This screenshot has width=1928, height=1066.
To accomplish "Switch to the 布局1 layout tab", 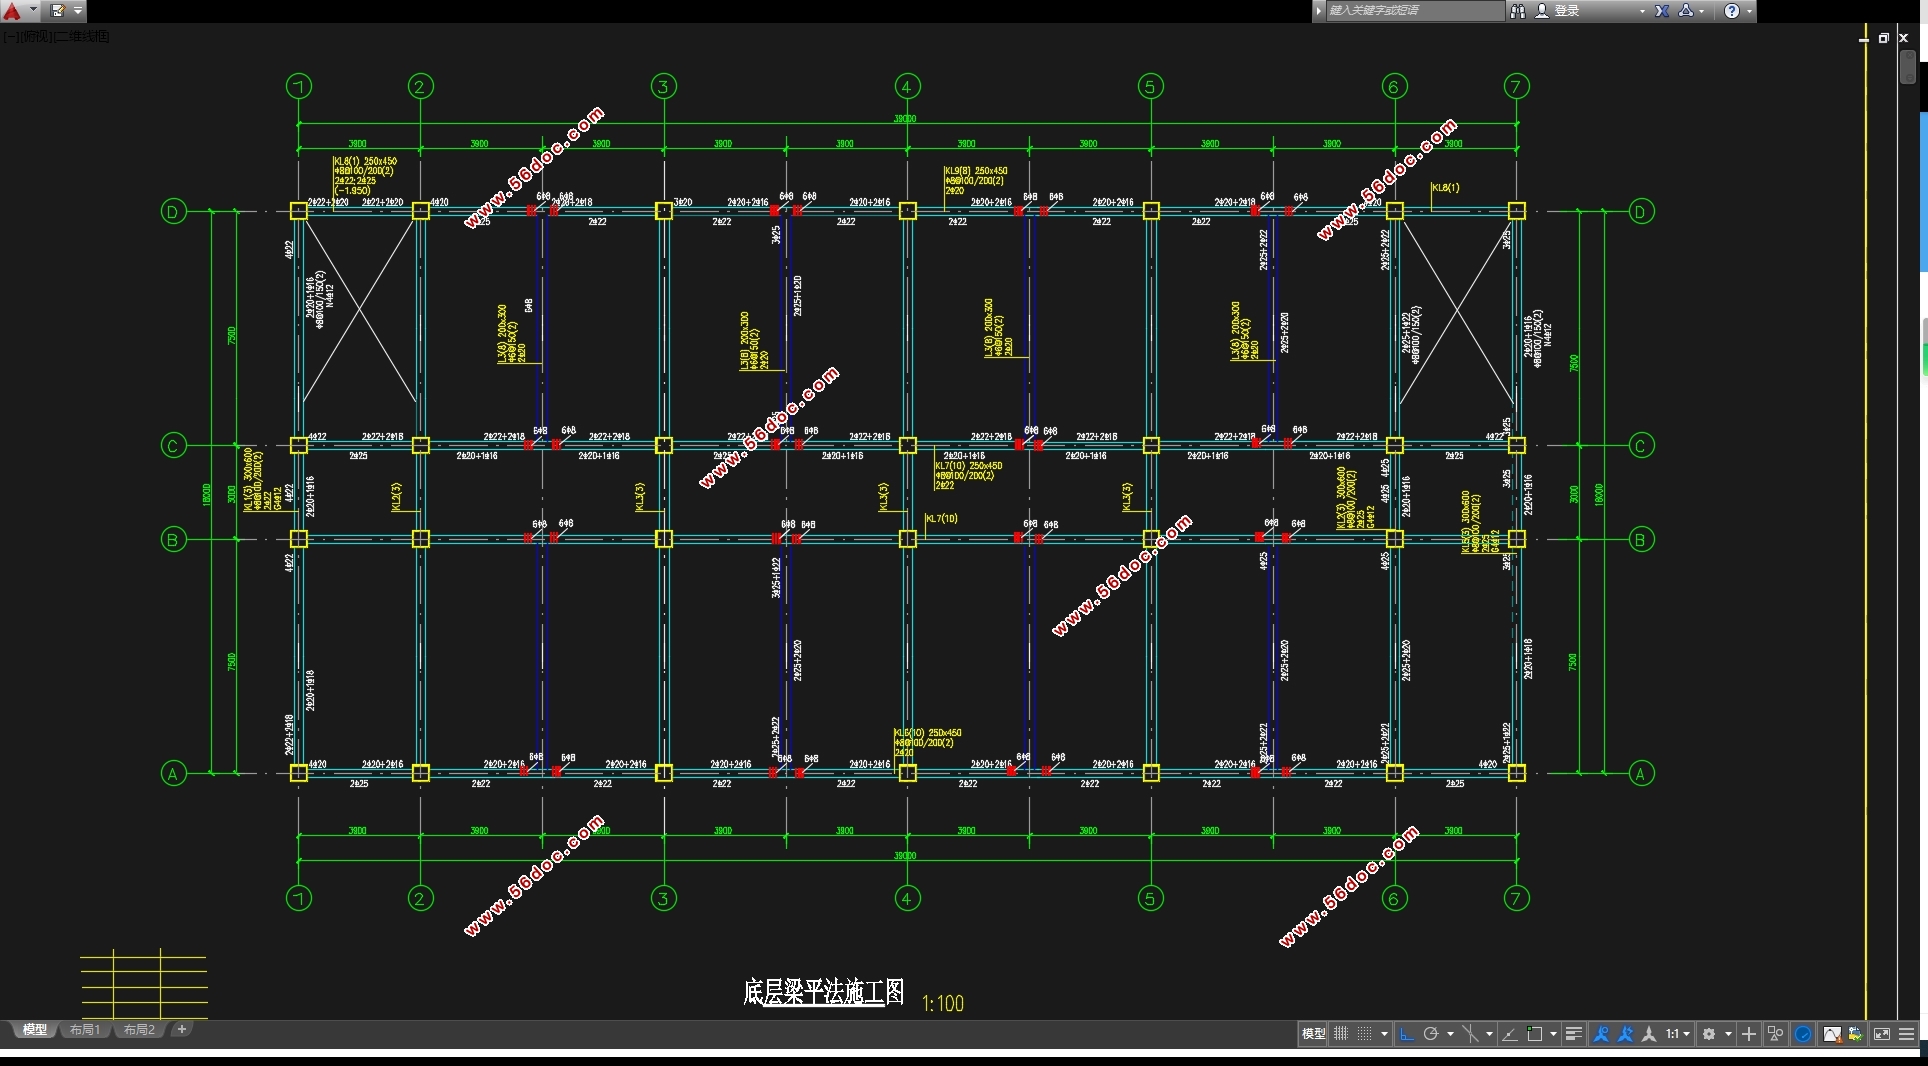I will coord(85,1030).
